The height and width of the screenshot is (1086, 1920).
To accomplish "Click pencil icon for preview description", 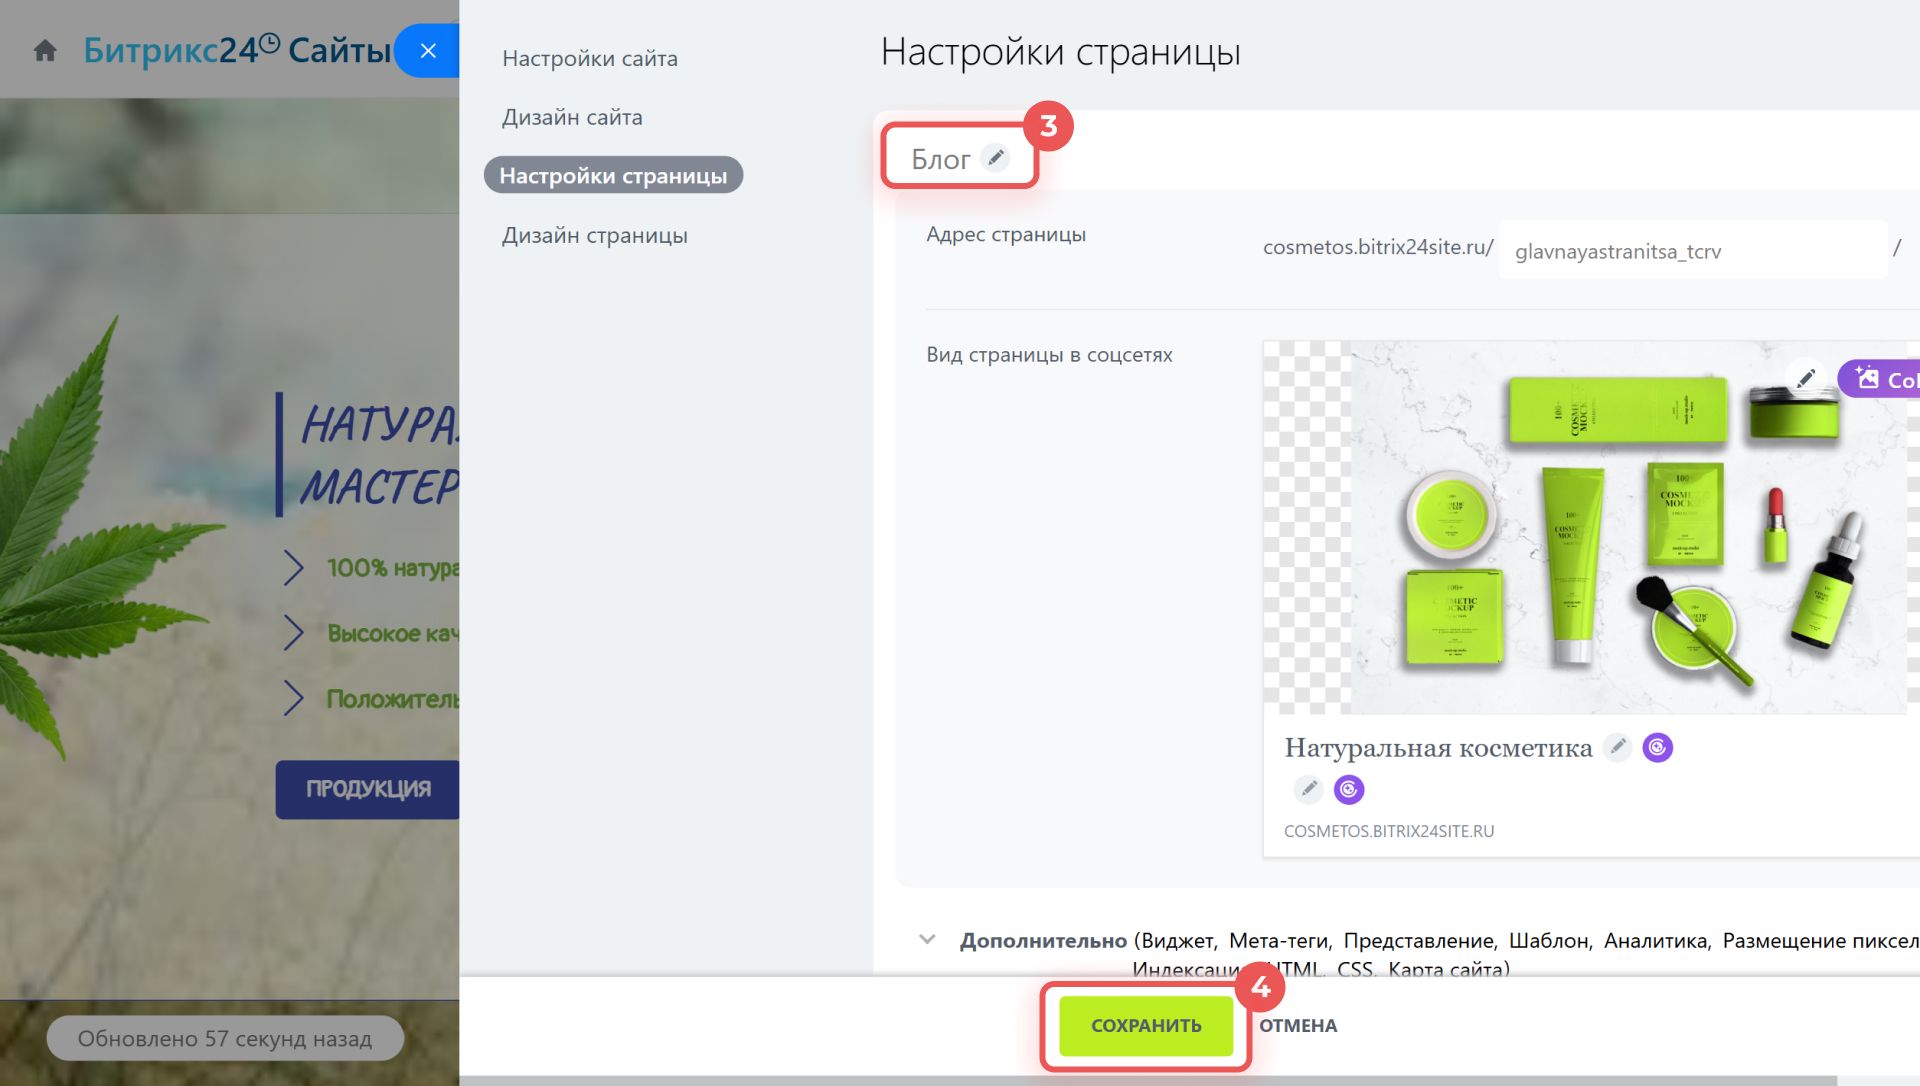I will pos(1308,789).
